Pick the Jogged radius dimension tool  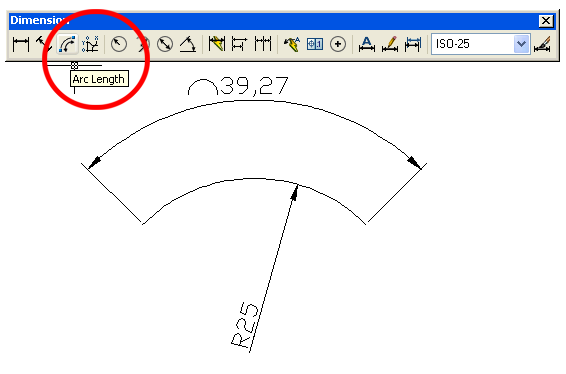coord(142,44)
